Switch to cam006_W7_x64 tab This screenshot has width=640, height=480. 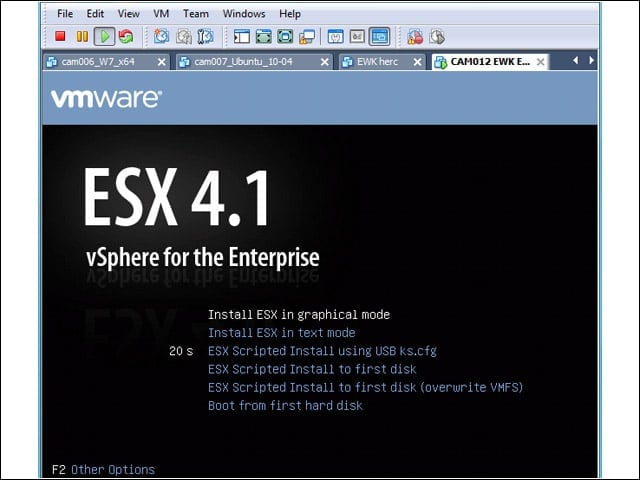pyautogui.click(x=107, y=62)
